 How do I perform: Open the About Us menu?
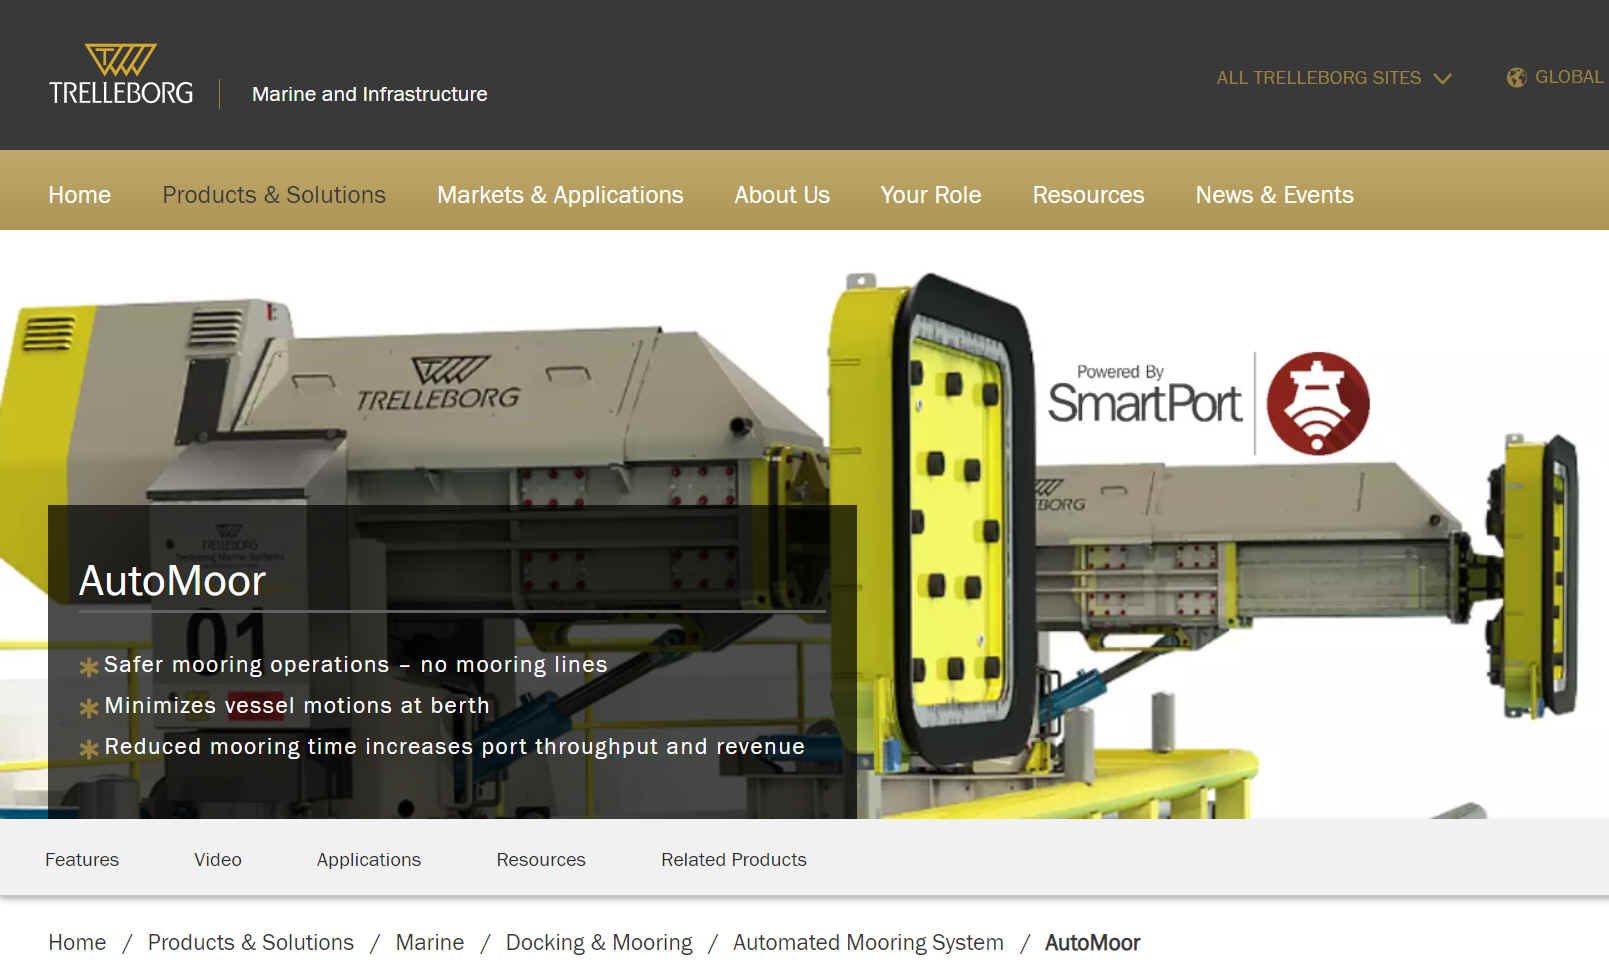pos(782,195)
